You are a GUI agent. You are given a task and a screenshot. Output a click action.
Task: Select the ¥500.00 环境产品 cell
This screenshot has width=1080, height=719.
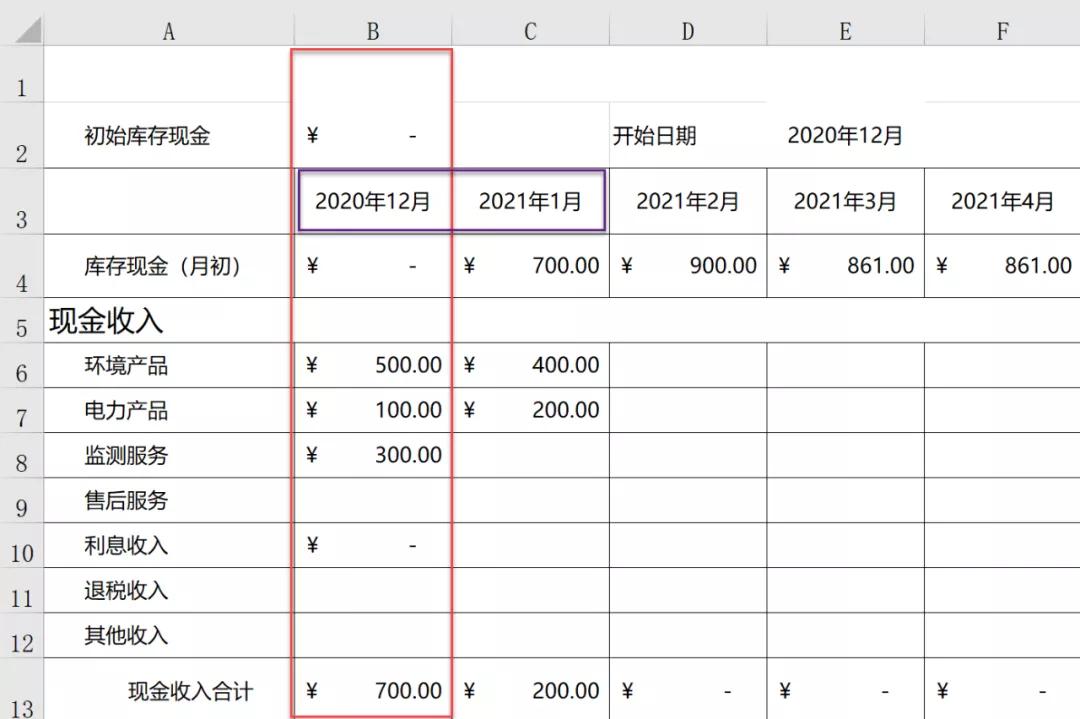tap(372, 366)
